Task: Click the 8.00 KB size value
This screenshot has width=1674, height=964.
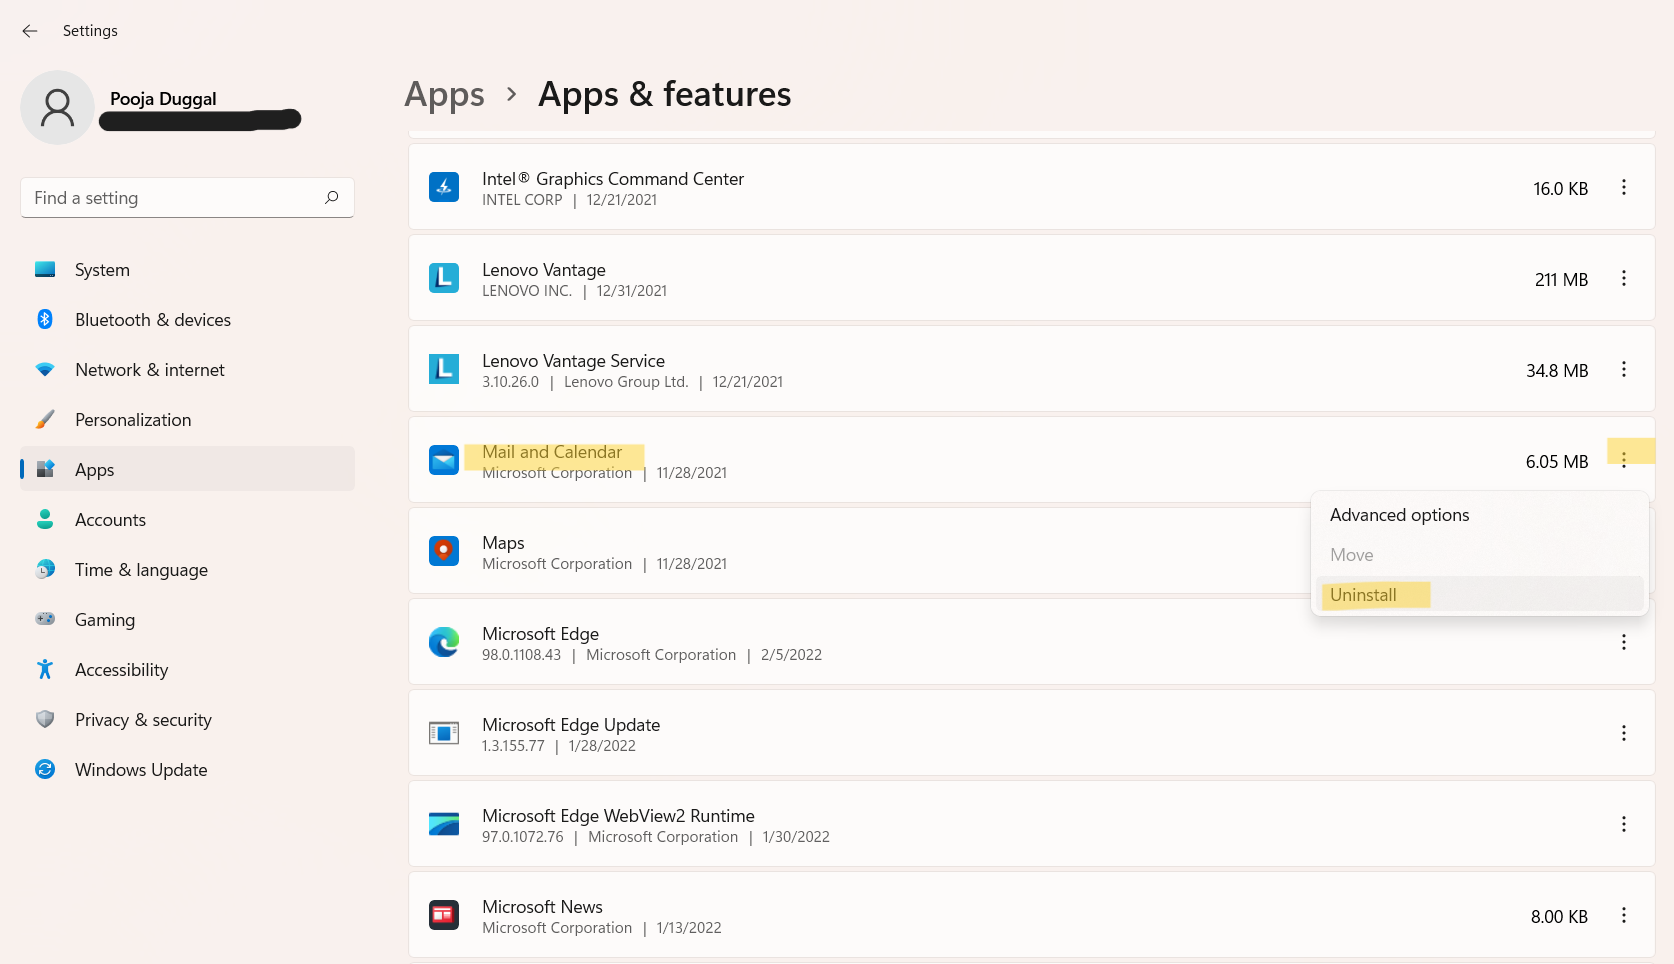Action: [1559, 917]
